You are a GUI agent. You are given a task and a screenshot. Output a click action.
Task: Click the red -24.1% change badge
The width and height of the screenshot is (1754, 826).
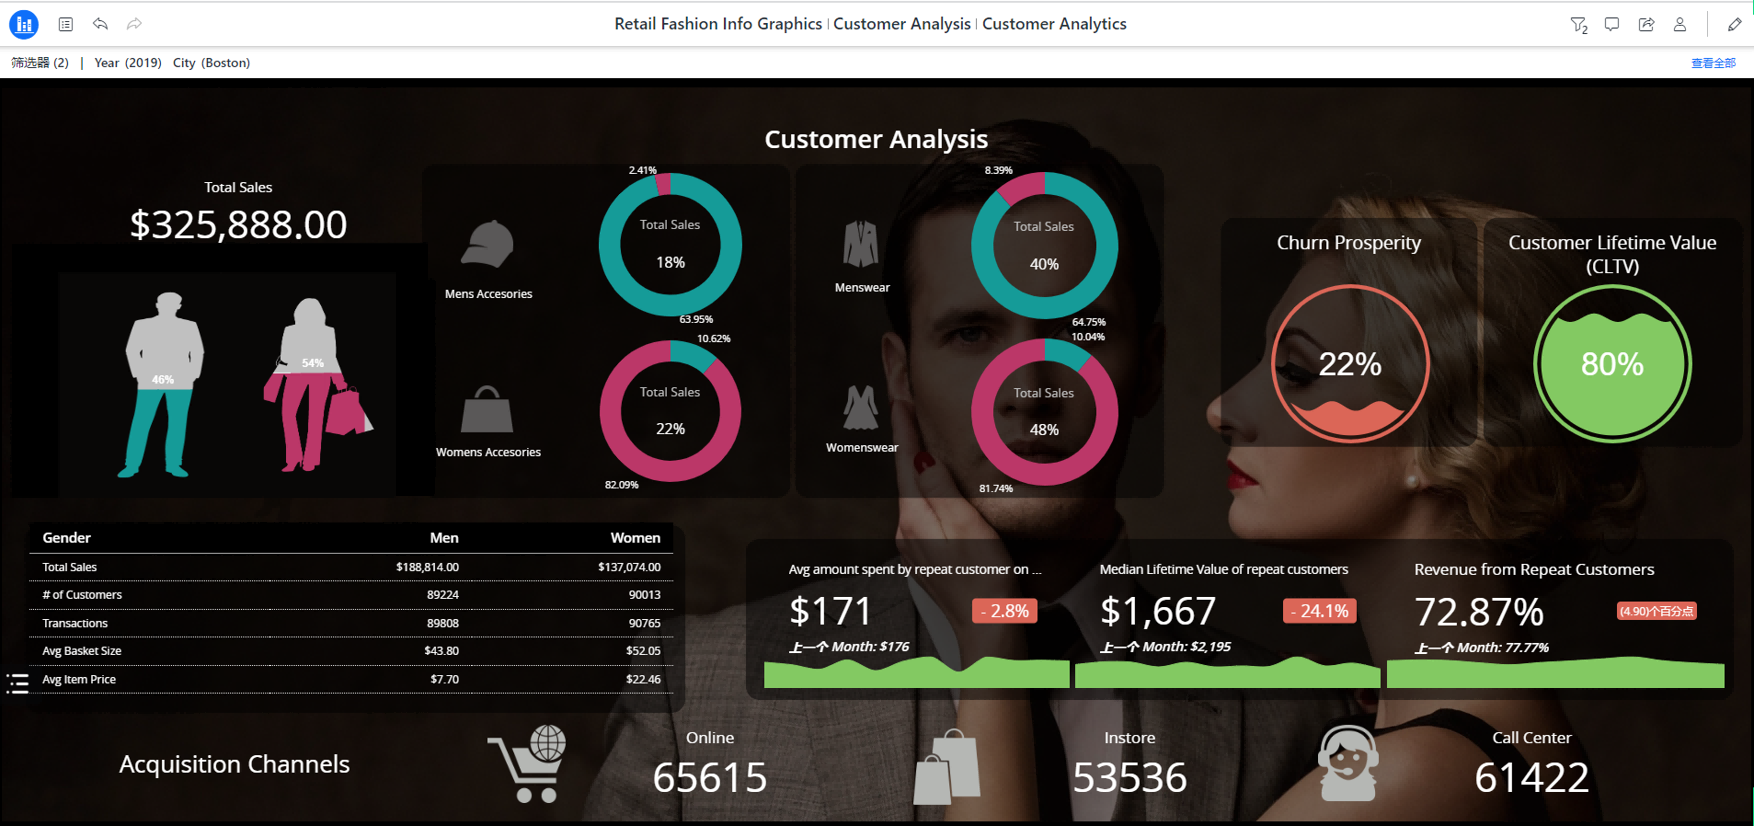click(x=1319, y=611)
